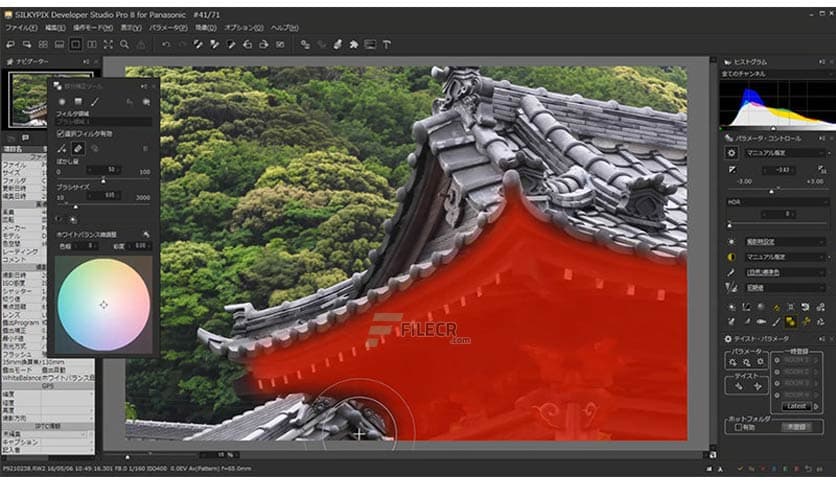This screenshot has height=484, width=836.
Task: Click the highlighted yellow partial correction tool icon
Action: click(791, 321)
